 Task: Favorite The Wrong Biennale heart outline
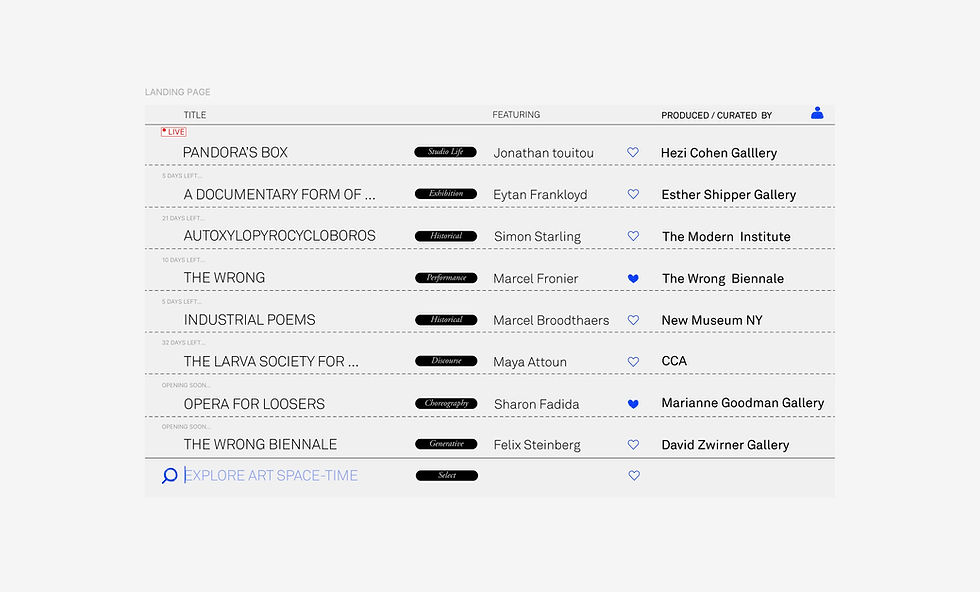click(x=633, y=445)
